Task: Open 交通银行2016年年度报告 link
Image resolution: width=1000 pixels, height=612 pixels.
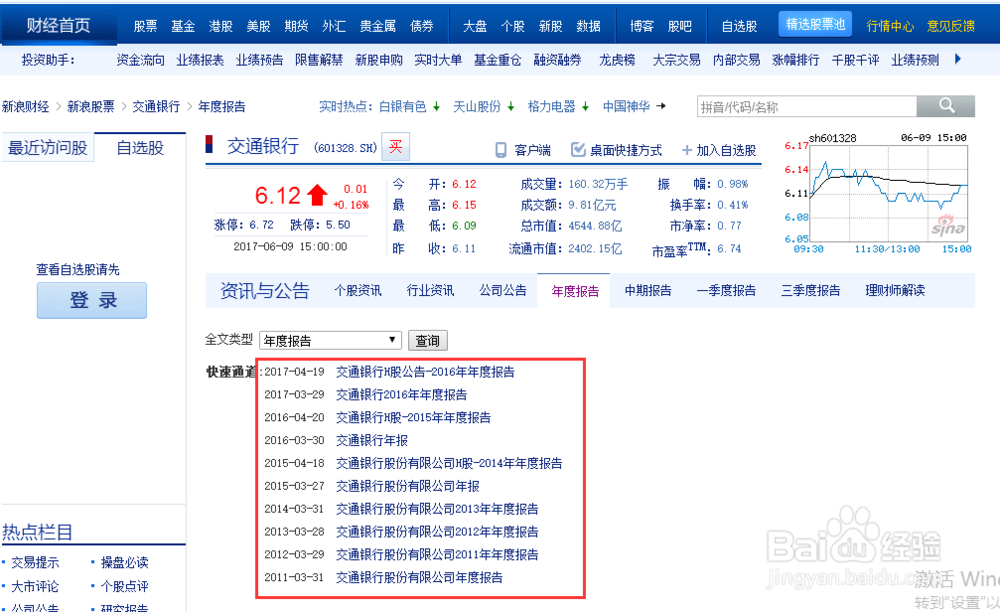Action: tap(401, 395)
